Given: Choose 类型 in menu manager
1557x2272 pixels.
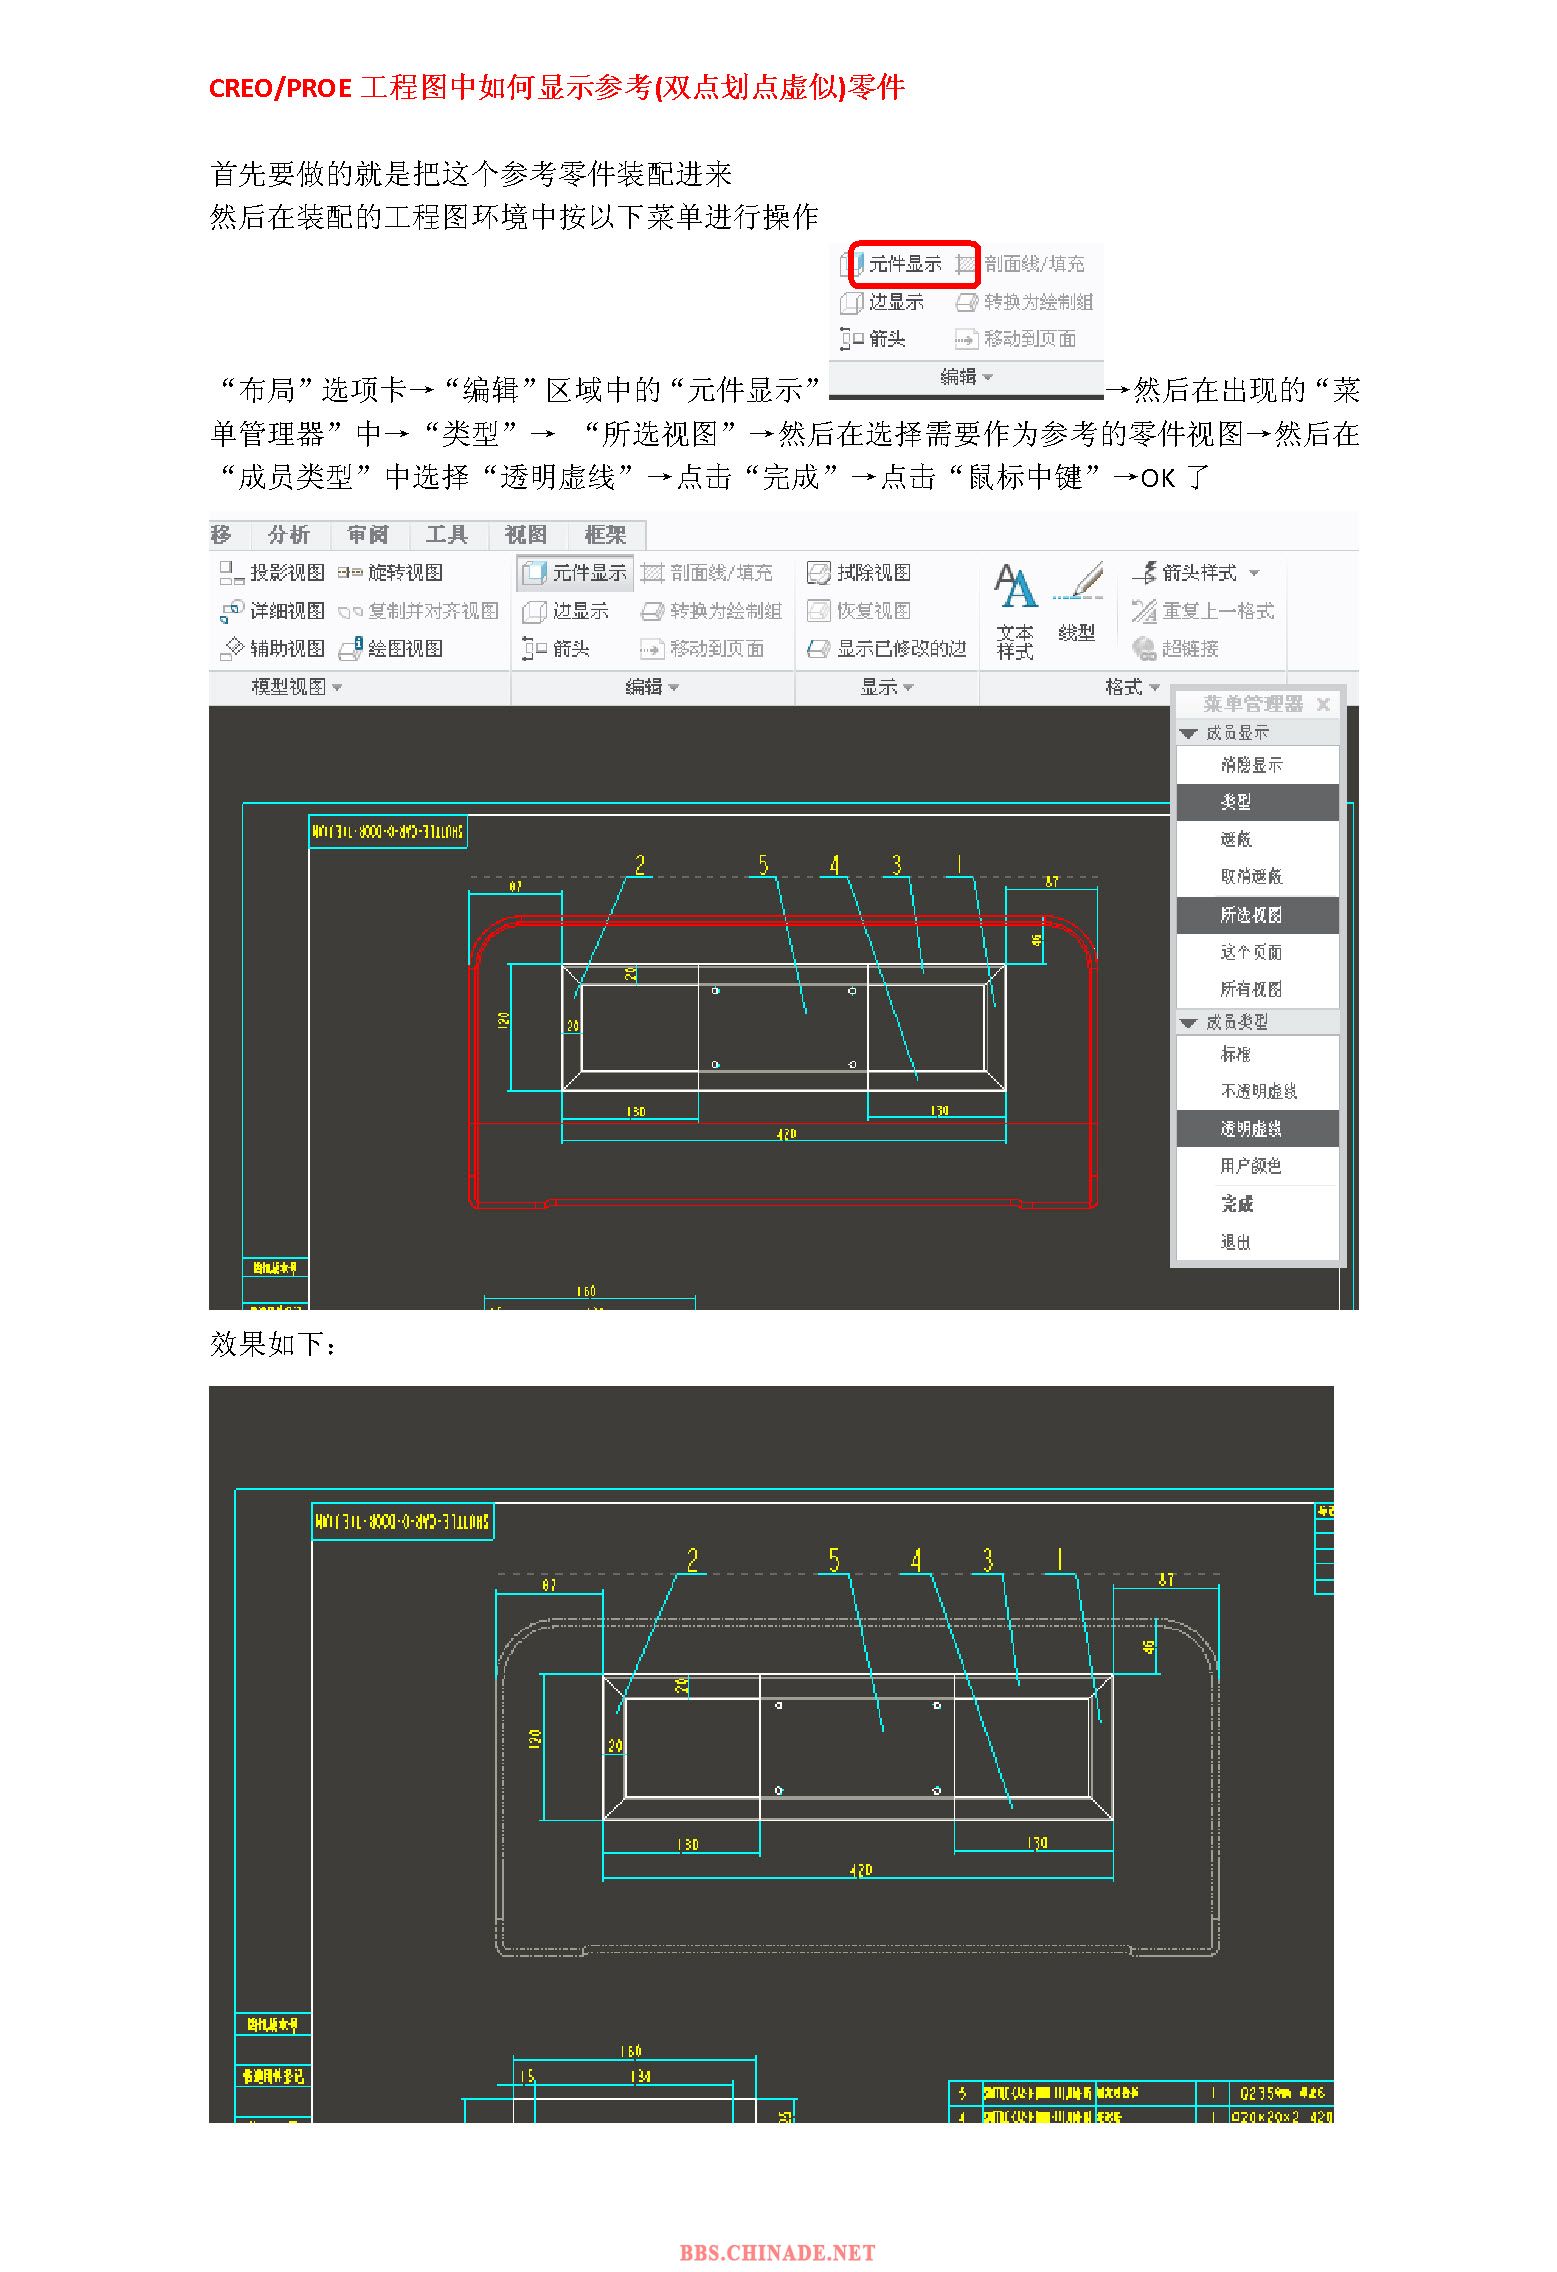Looking at the screenshot, I should pos(1257,803).
